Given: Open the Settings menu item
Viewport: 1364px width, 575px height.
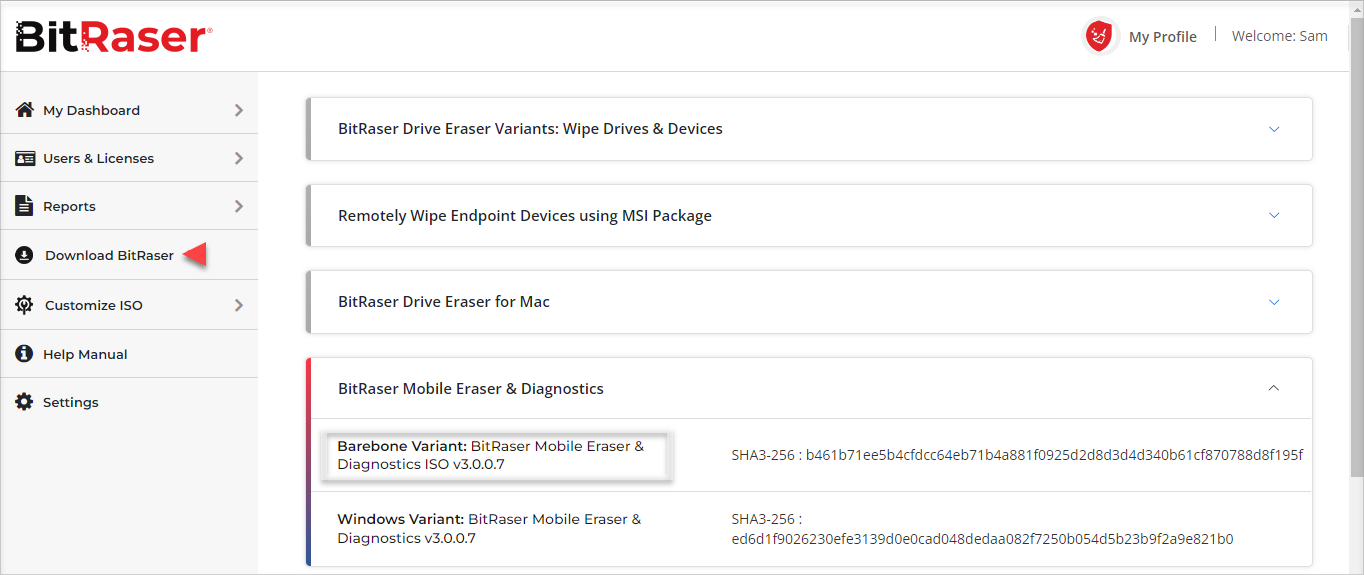Looking at the screenshot, I should [x=129, y=402].
